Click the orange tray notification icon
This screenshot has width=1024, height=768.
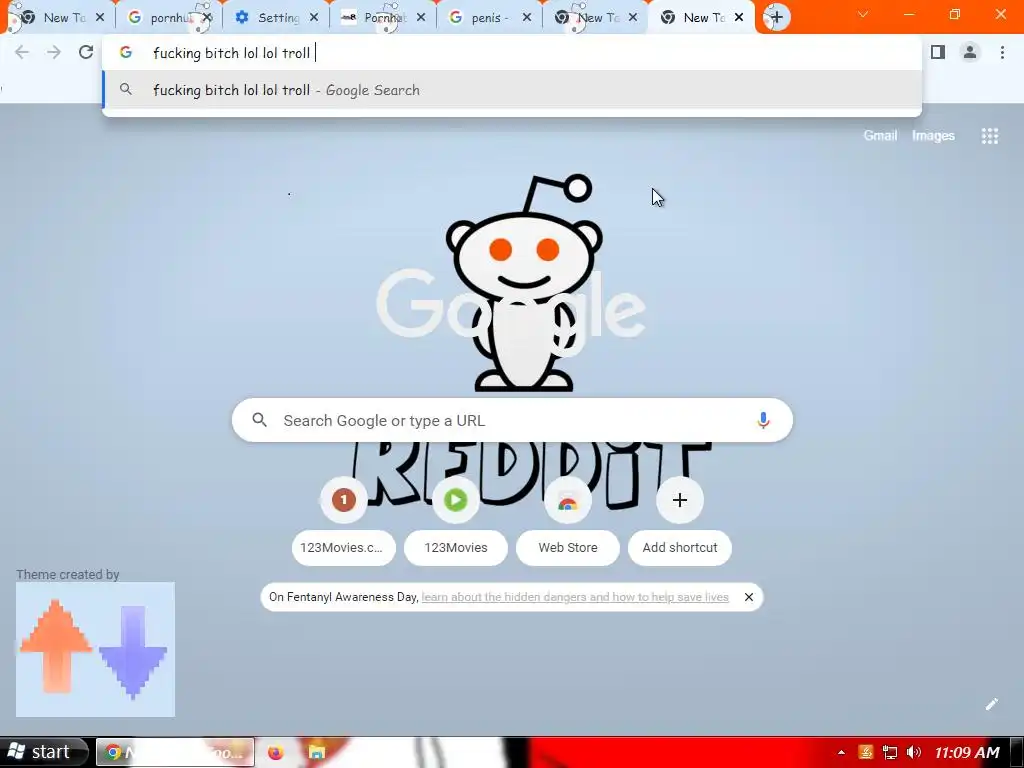pos(865,752)
